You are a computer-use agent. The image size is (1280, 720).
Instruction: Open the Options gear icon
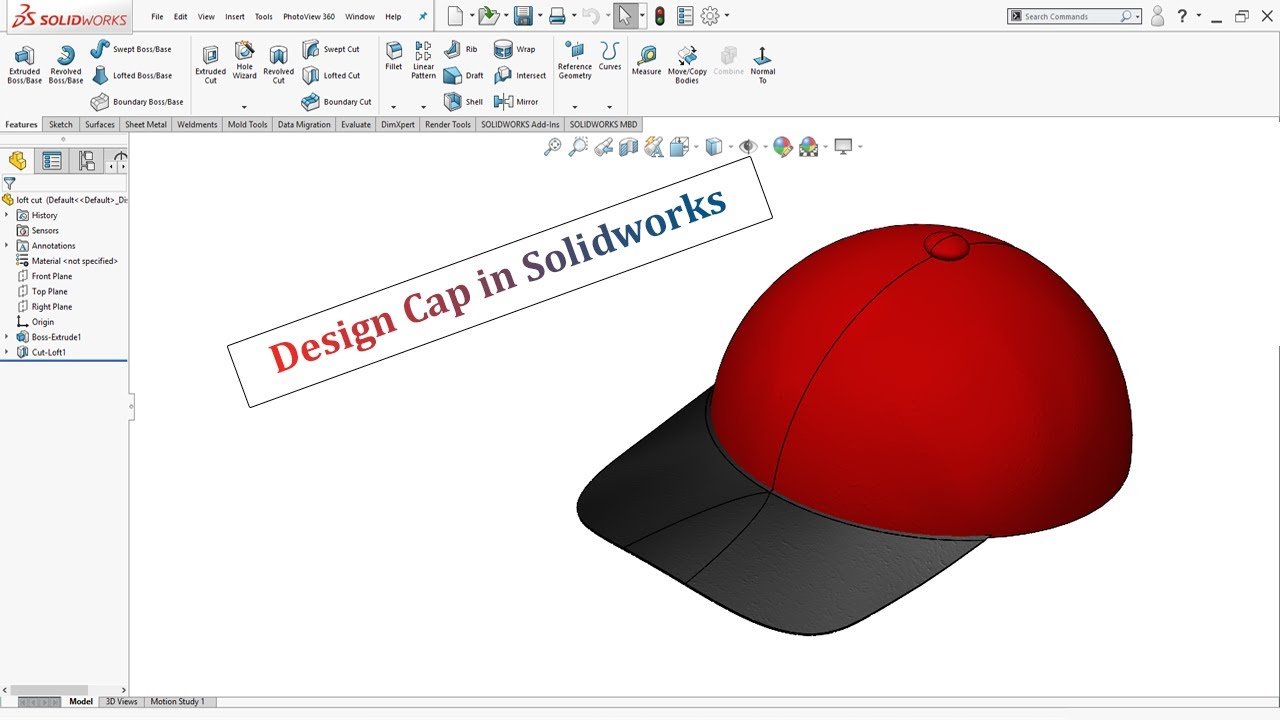pyautogui.click(x=710, y=16)
